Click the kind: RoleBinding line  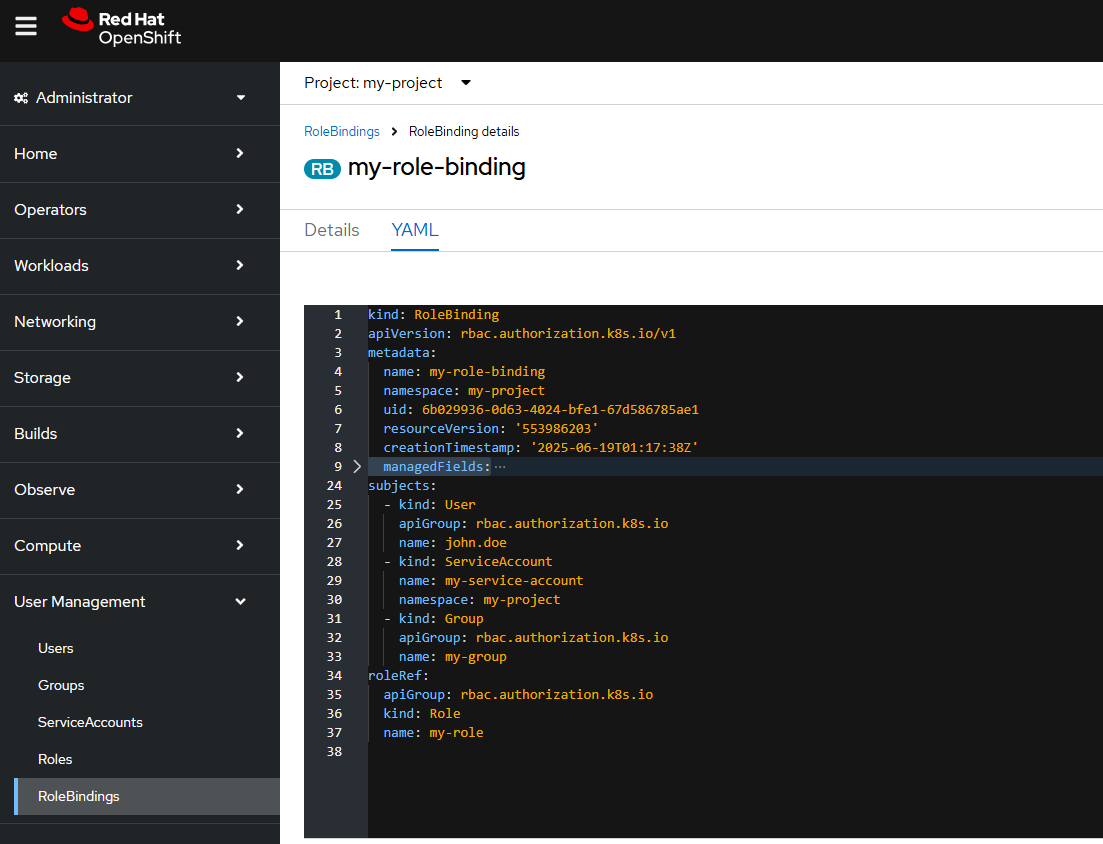(433, 314)
